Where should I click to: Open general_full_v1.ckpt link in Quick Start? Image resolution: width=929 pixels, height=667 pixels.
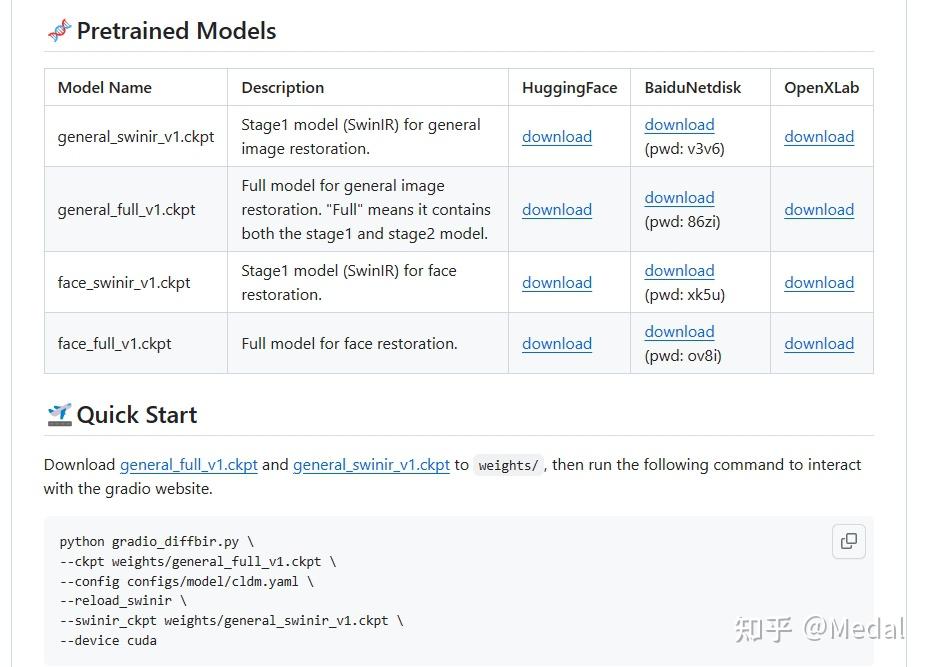[189, 465]
